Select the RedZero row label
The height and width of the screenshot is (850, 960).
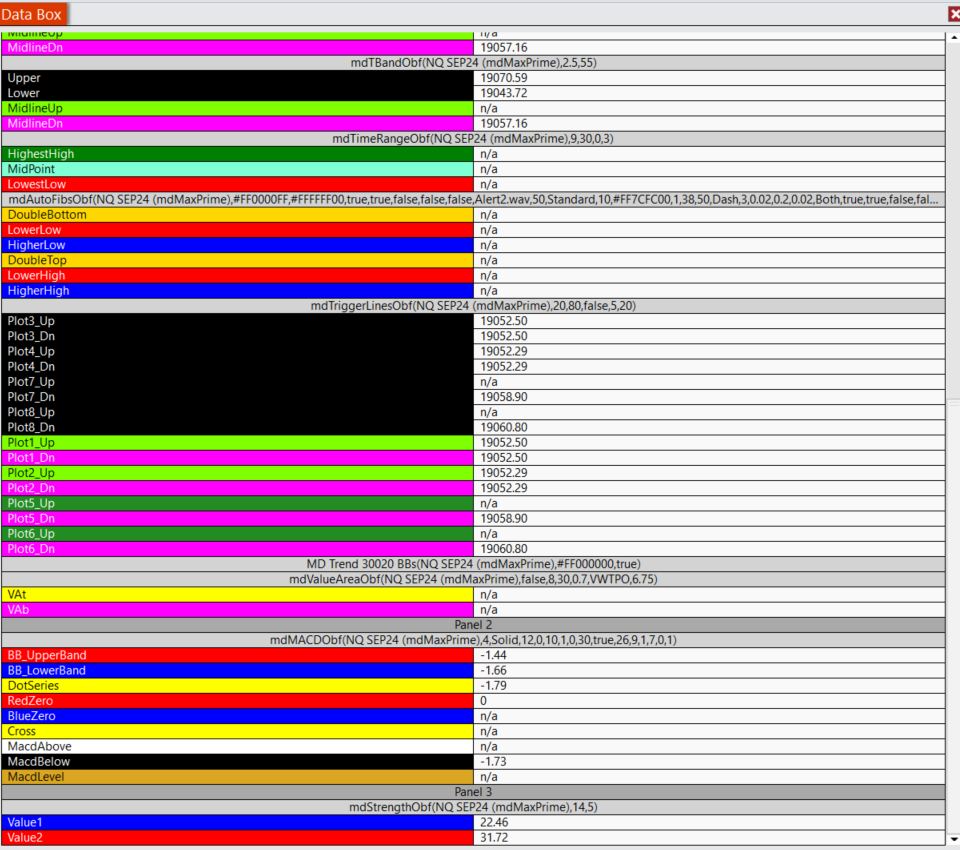click(x=238, y=701)
